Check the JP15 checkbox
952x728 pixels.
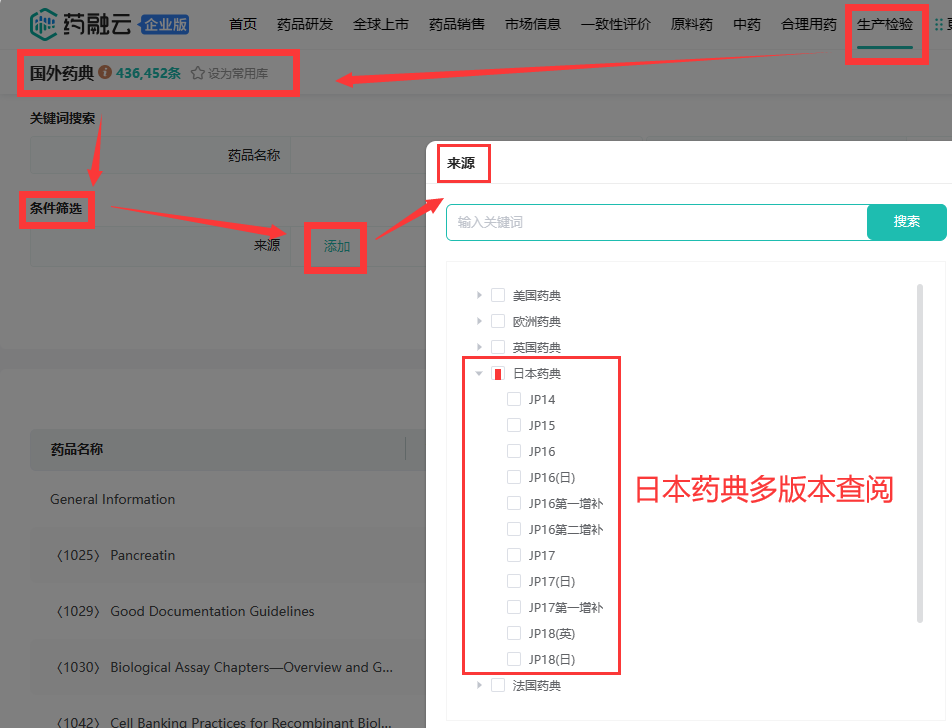pos(514,425)
